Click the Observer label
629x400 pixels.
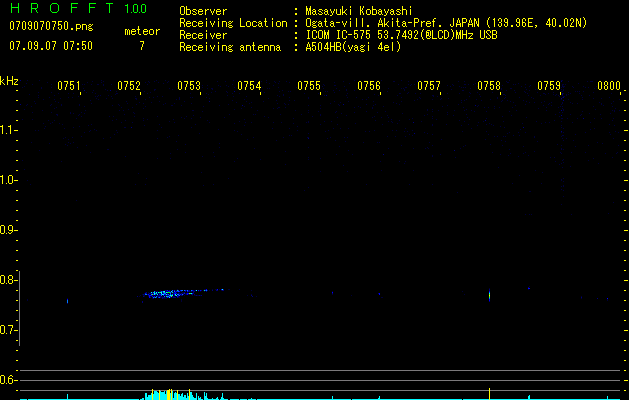203,11
